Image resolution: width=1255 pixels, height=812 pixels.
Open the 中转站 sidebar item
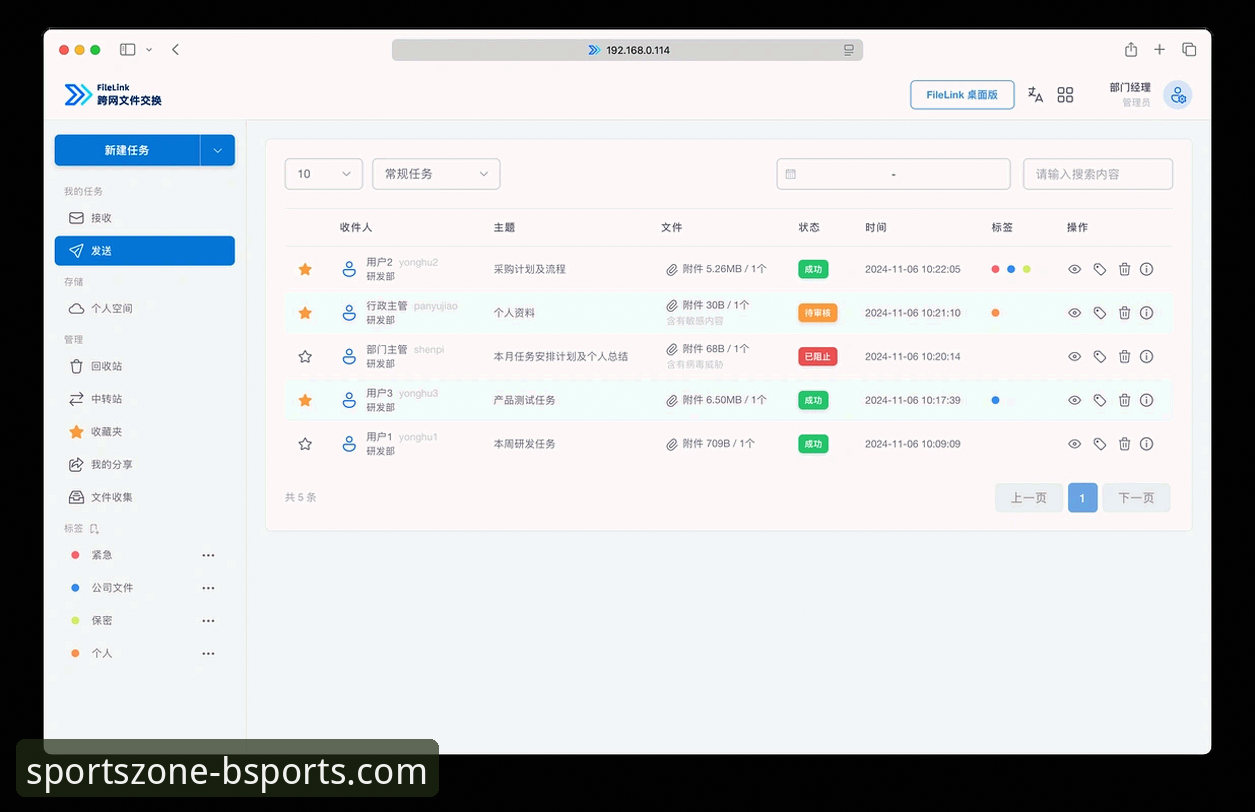pyautogui.click(x=105, y=399)
